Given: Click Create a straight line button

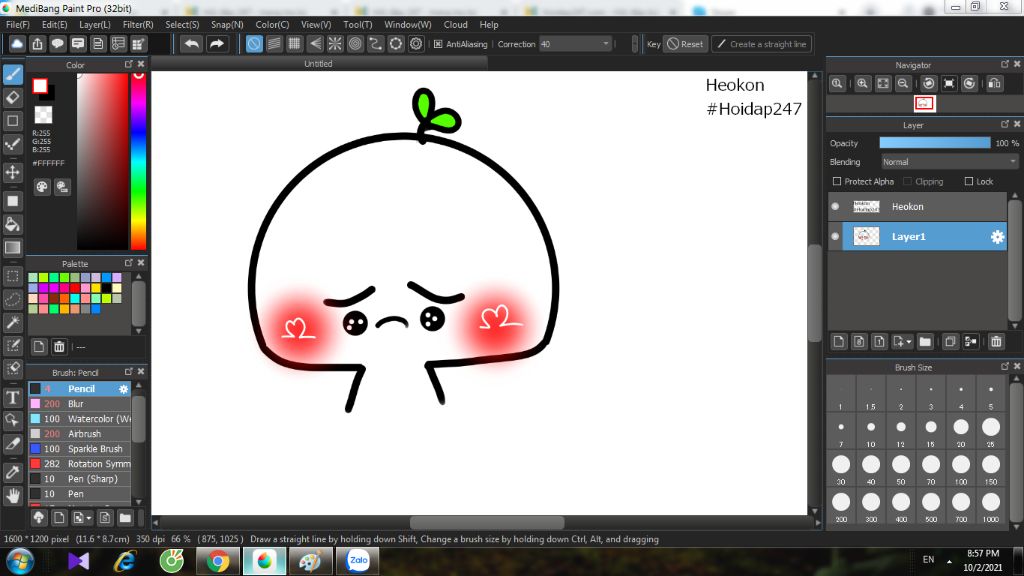Looking at the screenshot, I should (761, 44).
